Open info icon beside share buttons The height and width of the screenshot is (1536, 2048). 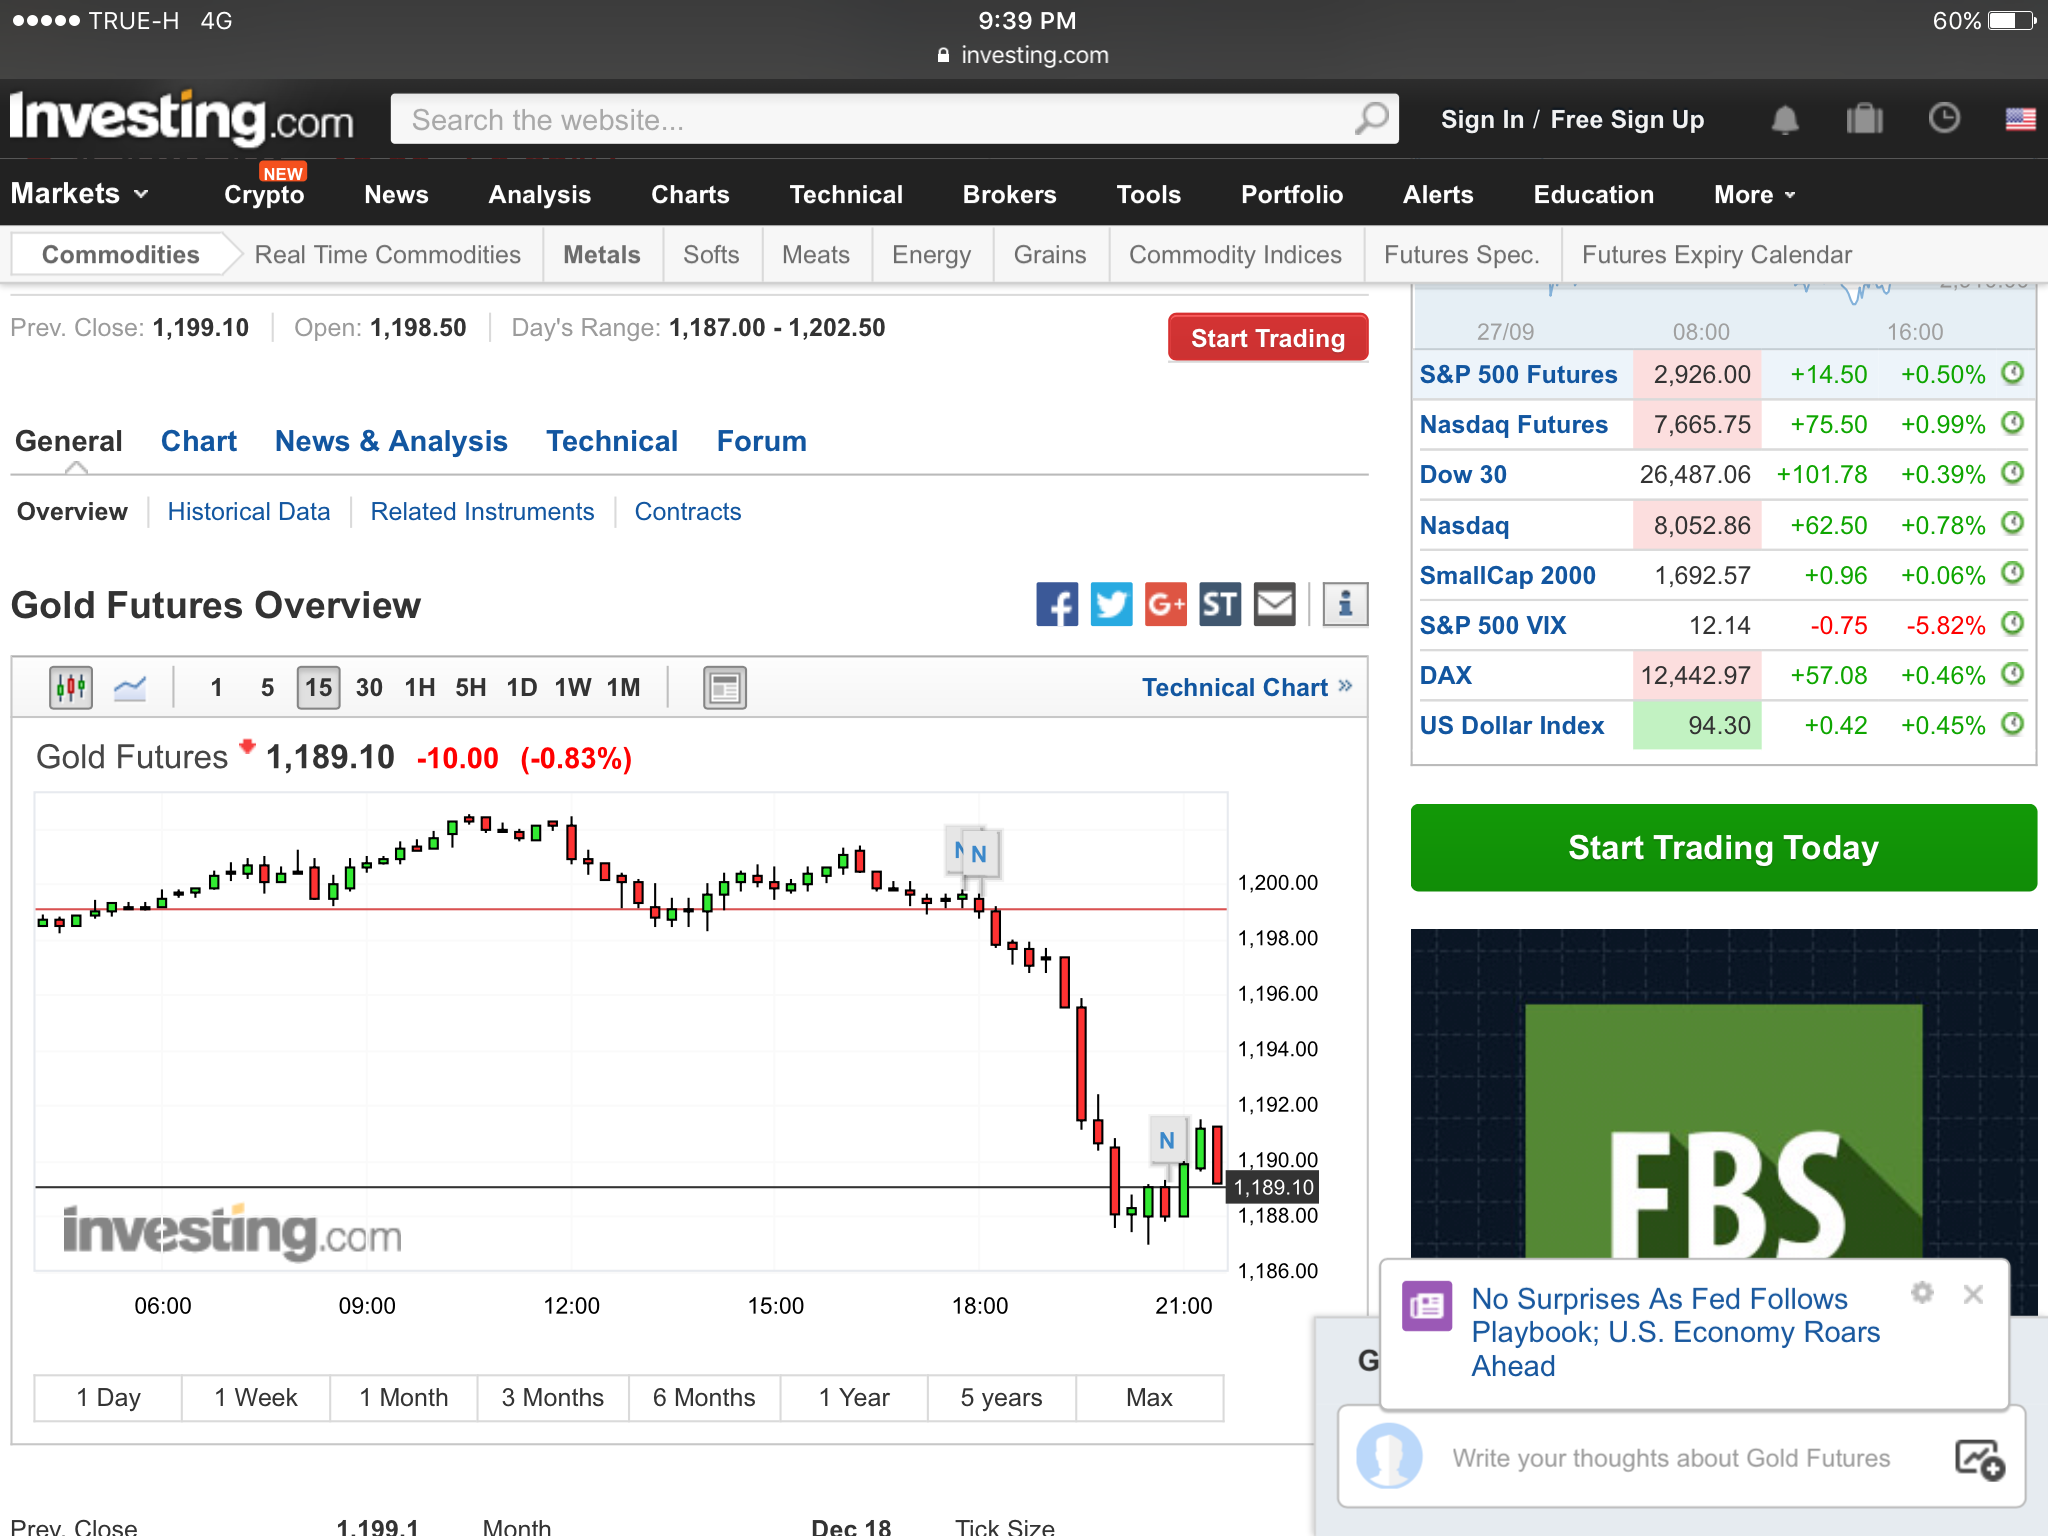1345,604
